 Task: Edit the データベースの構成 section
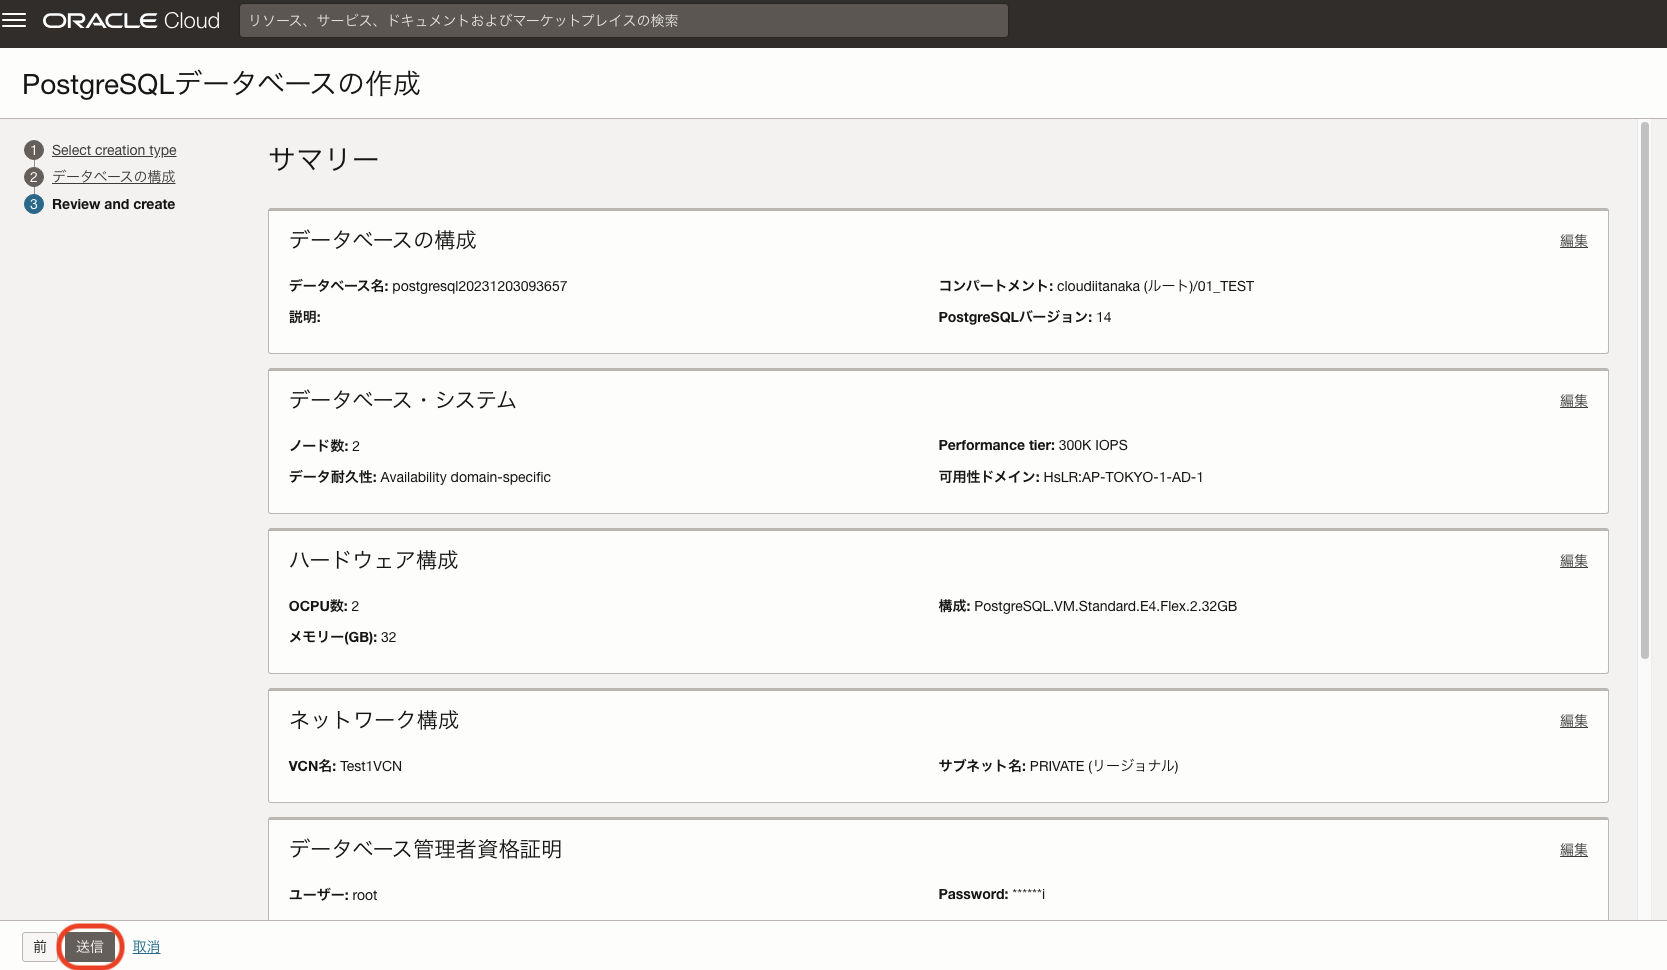tap(1573, 241)
